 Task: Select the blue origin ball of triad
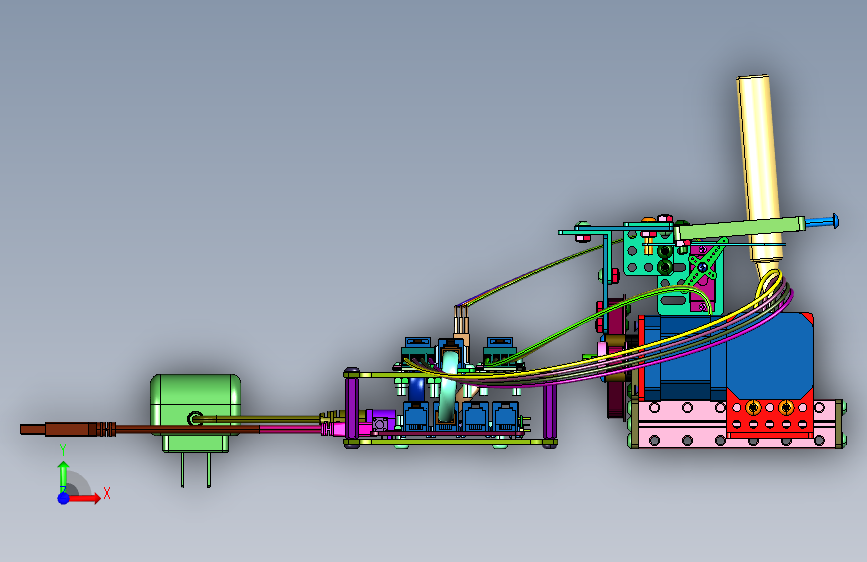[64, 498]
